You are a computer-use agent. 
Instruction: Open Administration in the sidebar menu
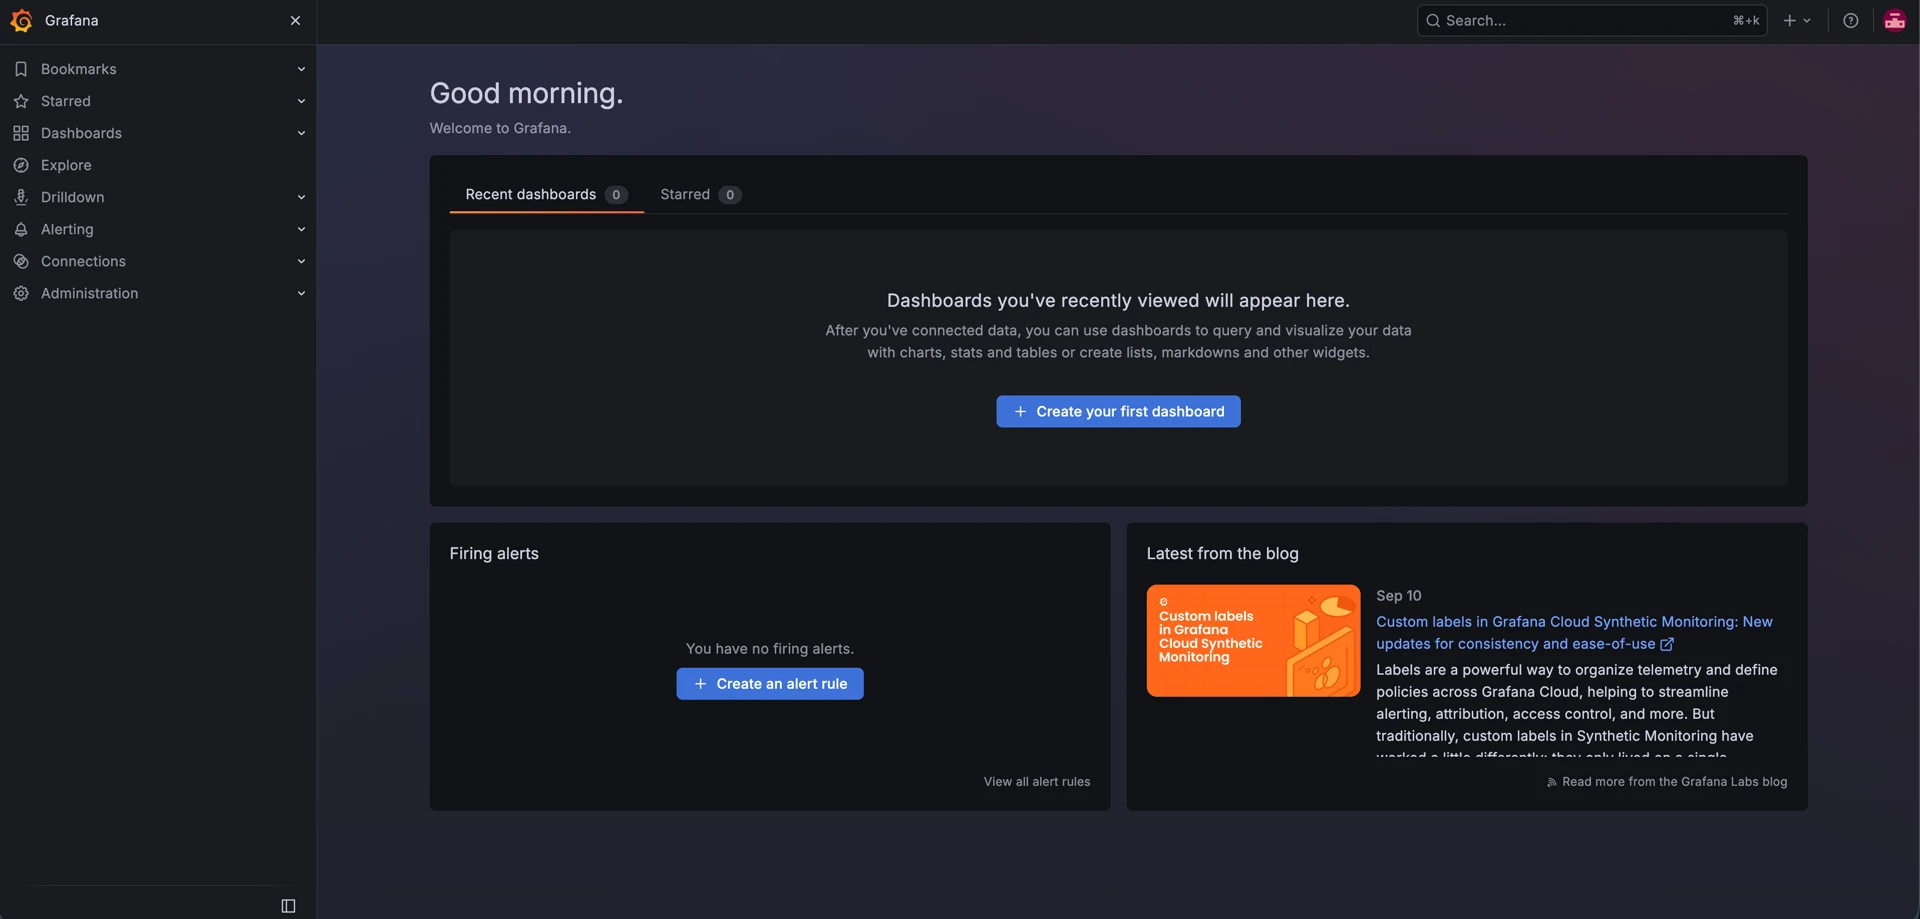(90, 293)
